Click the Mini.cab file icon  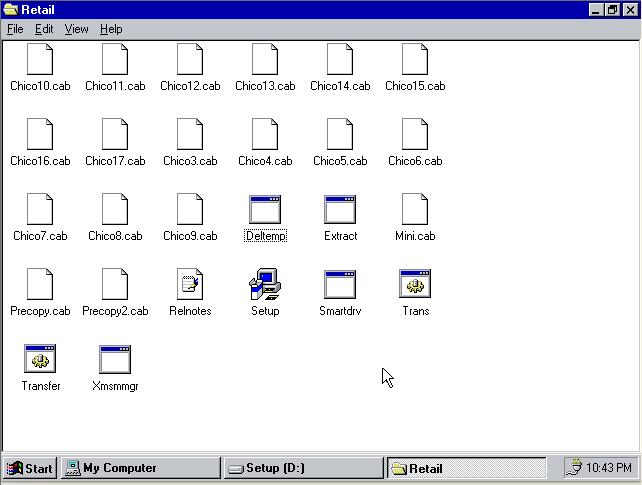tap(415, 209)
